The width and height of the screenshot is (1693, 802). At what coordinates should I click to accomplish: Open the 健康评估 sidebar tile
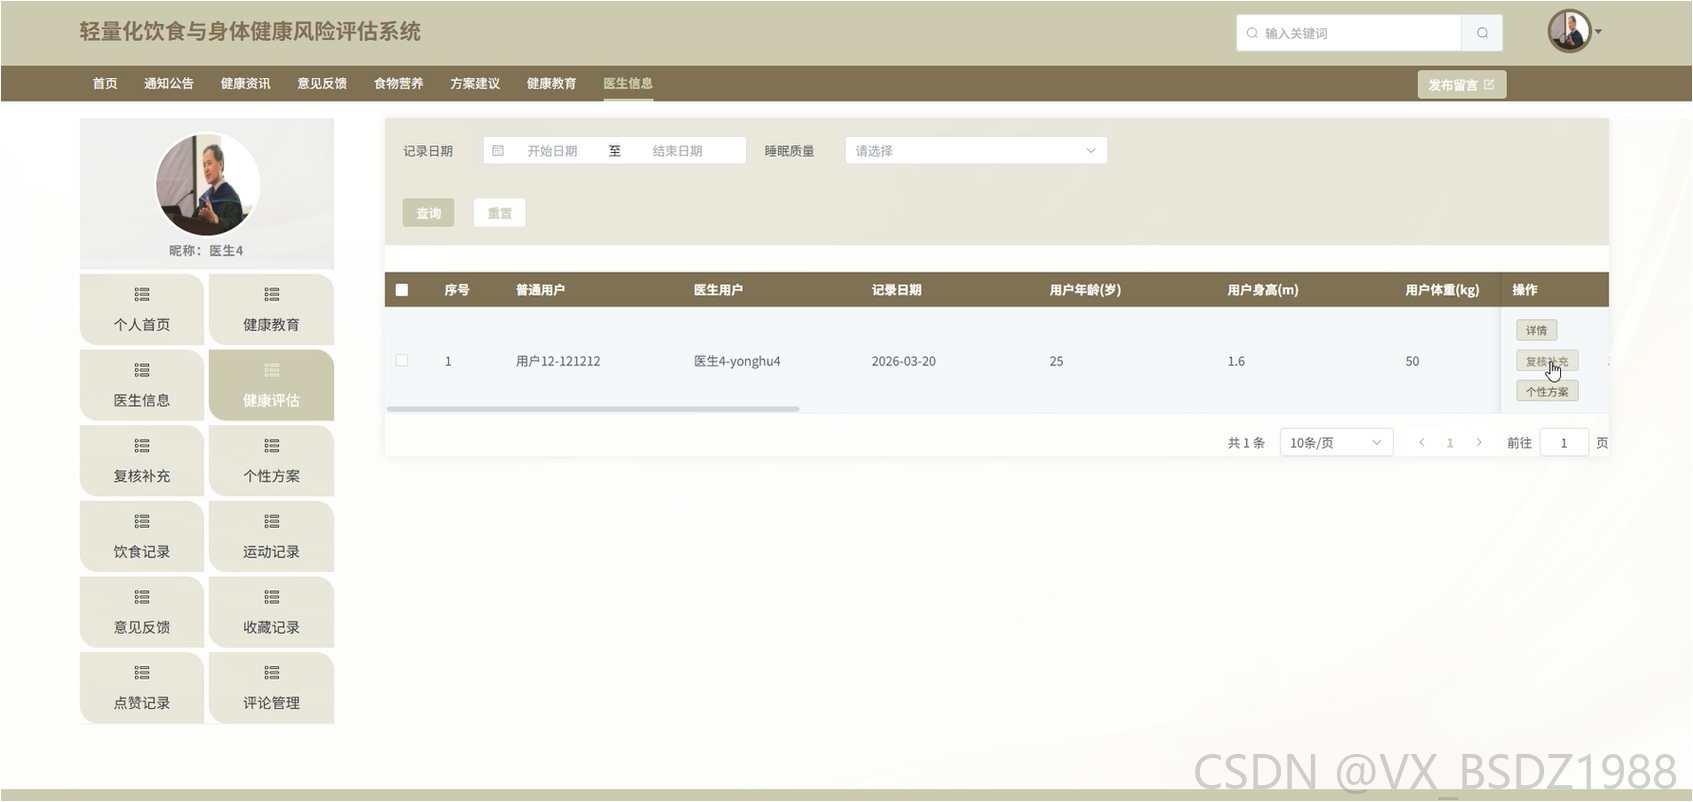point(271,385)
